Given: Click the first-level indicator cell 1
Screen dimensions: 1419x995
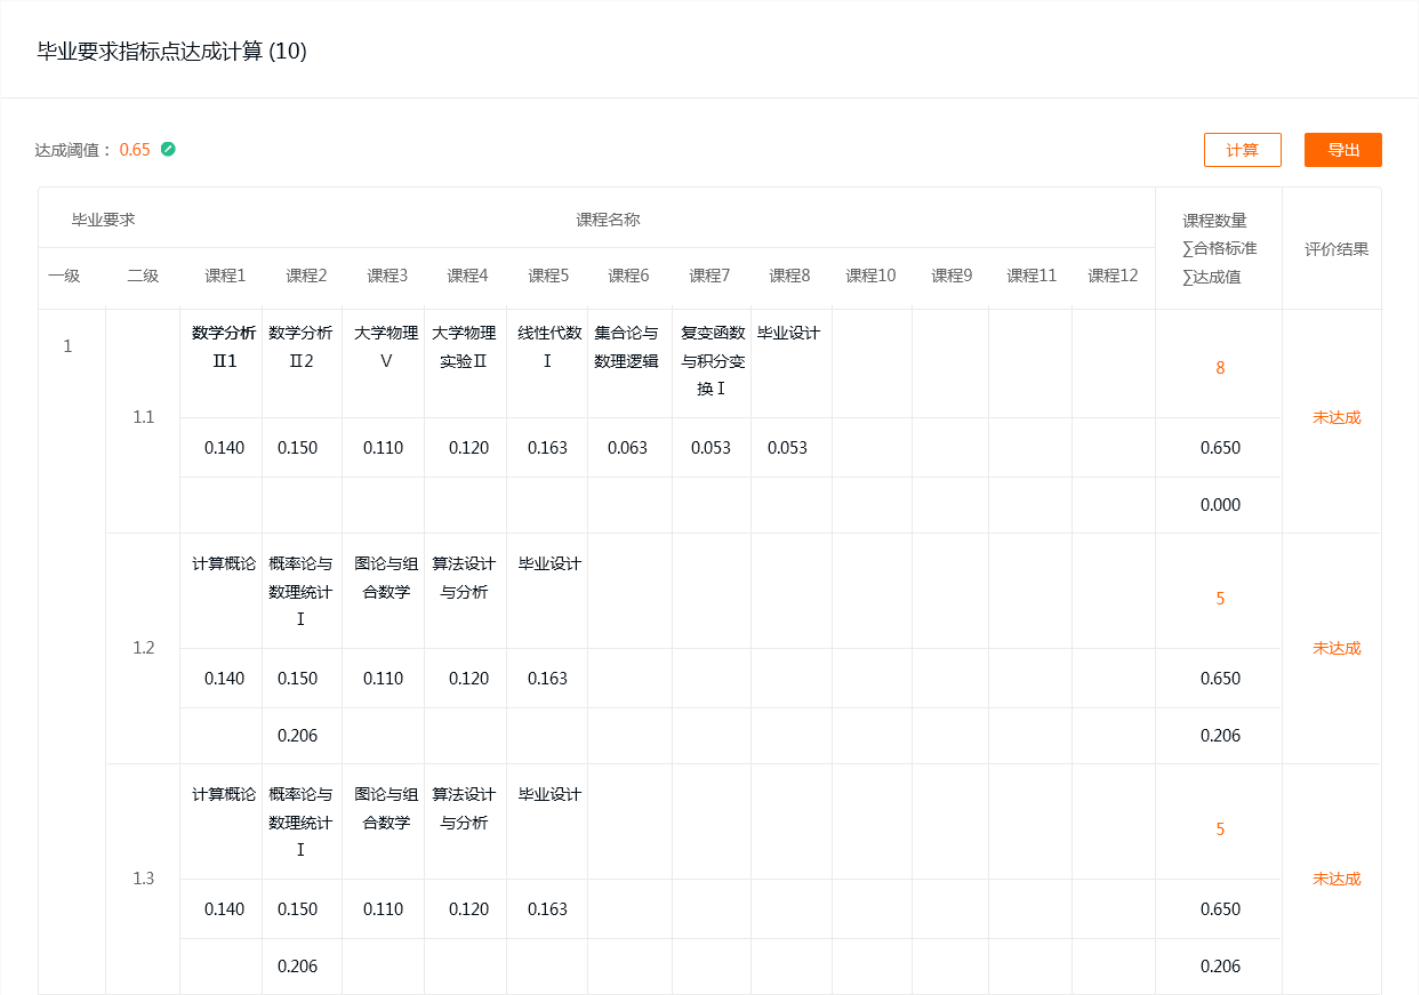Looking at the screenshot, I should [x=68, y=346].
